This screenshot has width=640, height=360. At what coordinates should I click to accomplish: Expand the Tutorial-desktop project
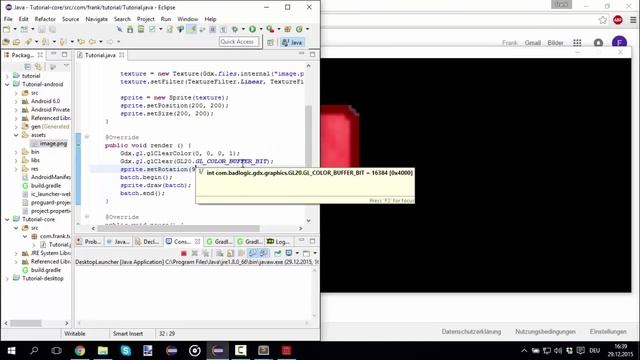[7, 278]
